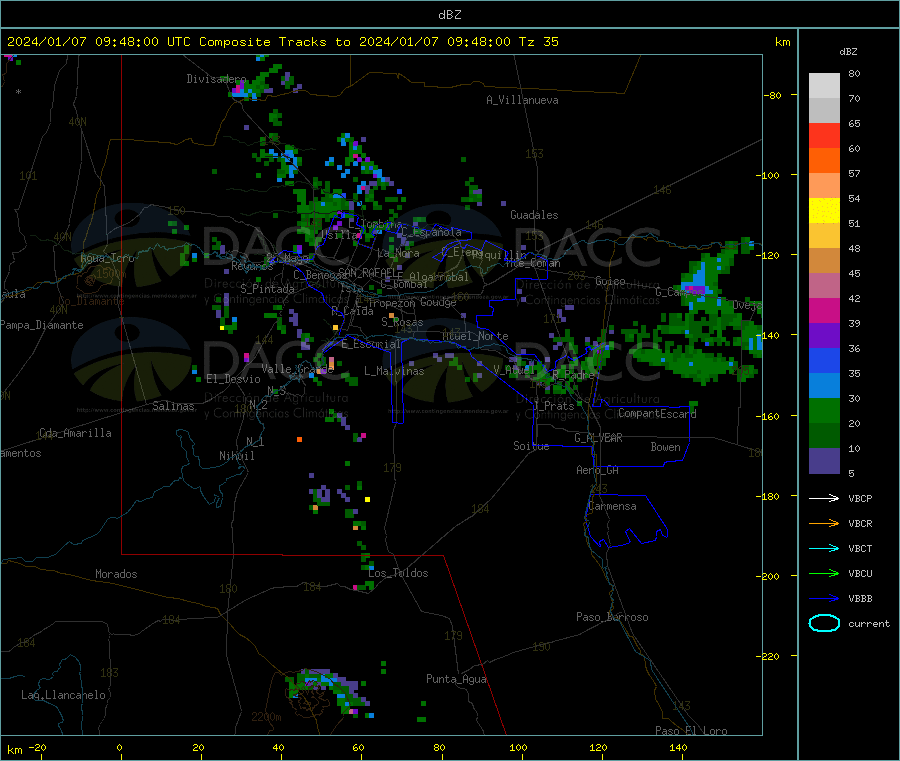Viewport: 900px width, 761px height.
Task: Click the 'Nihuil' map label
Action: point(237,456)
